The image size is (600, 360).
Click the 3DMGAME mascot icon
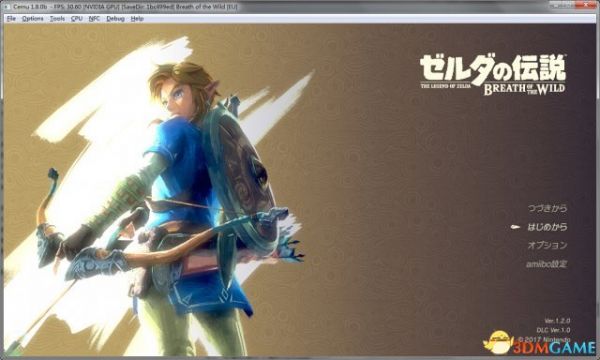pos(497,342)
